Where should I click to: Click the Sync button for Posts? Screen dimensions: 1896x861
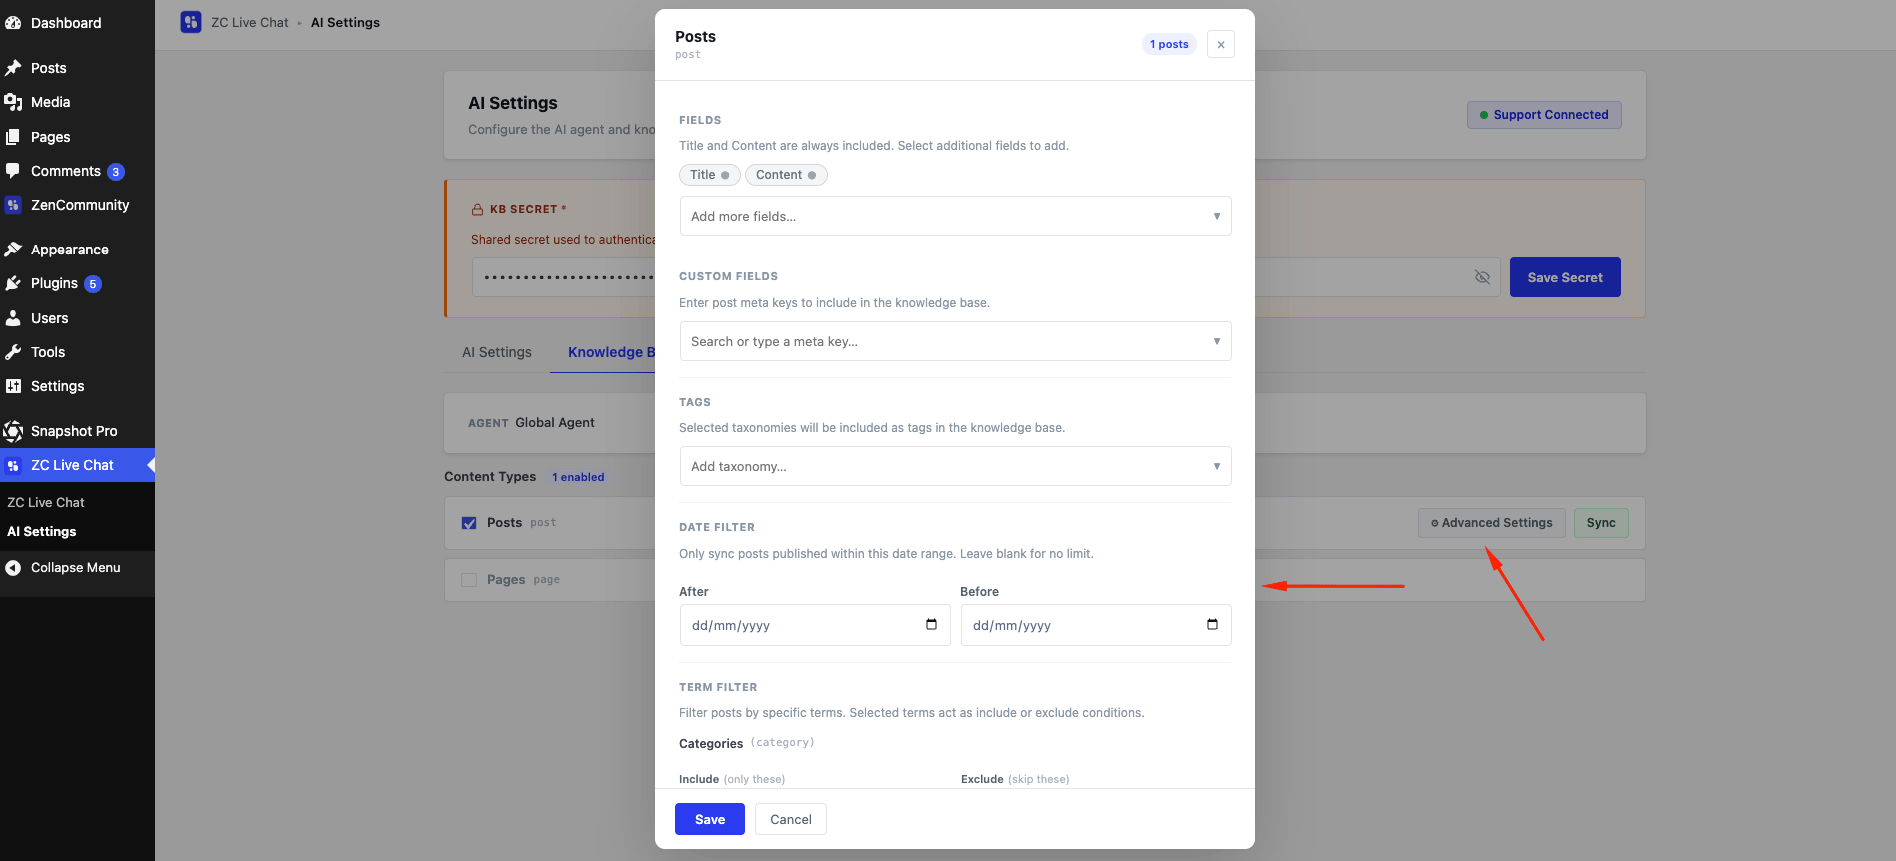click(1601, 523)
